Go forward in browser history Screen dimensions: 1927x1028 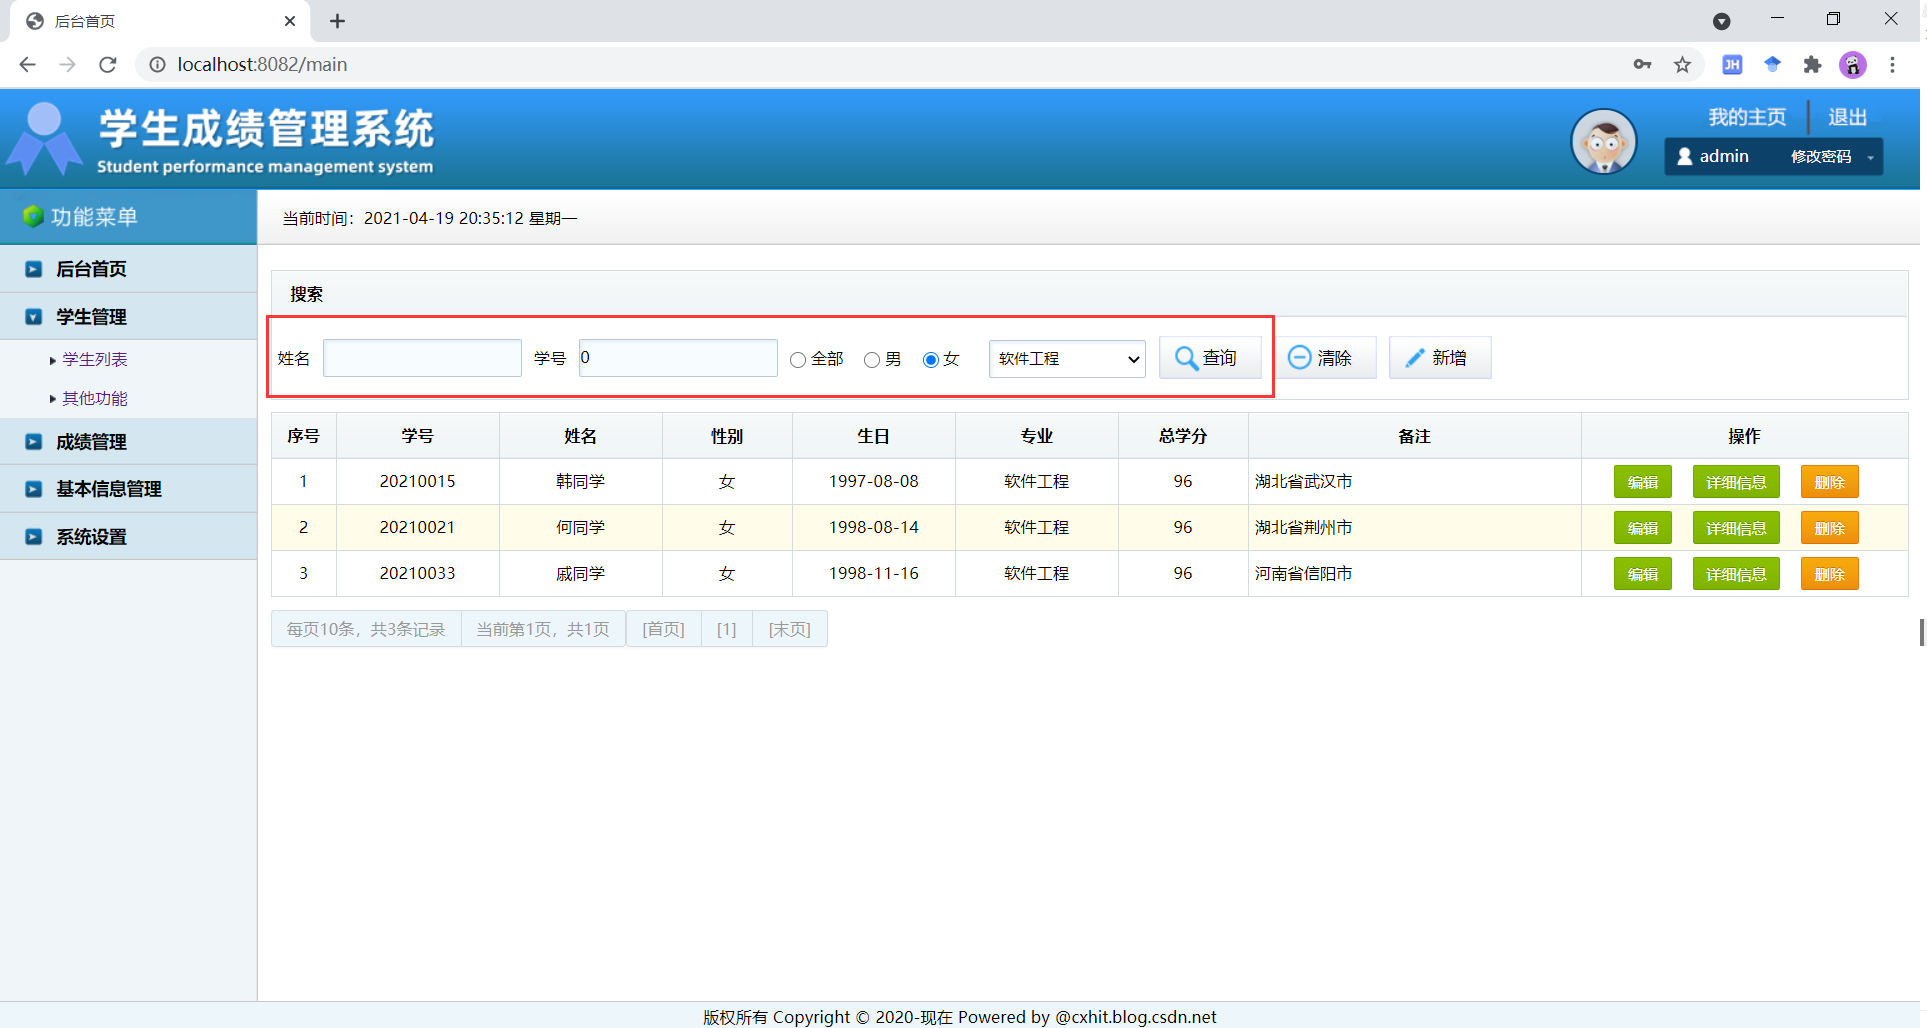coord(67,64)
